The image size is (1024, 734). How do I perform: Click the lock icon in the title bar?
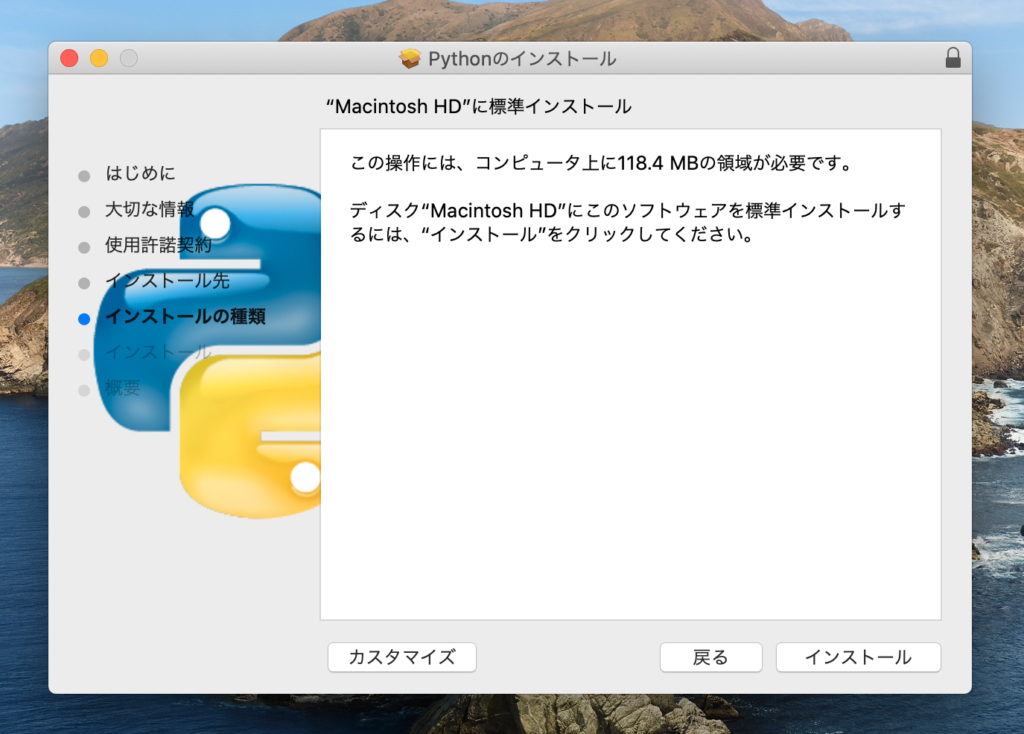(x=953, y=58)
